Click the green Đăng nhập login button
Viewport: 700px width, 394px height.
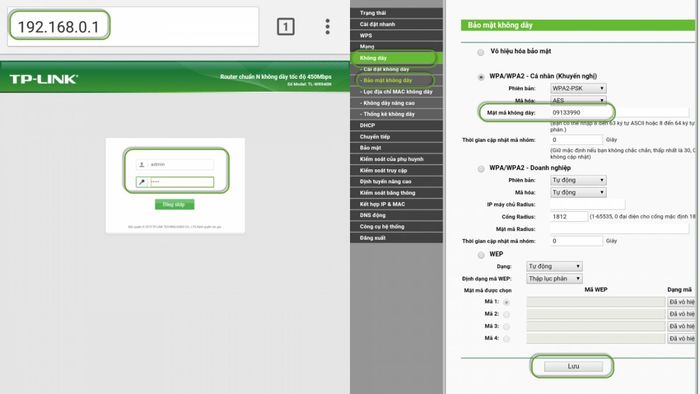coord(175,204)
